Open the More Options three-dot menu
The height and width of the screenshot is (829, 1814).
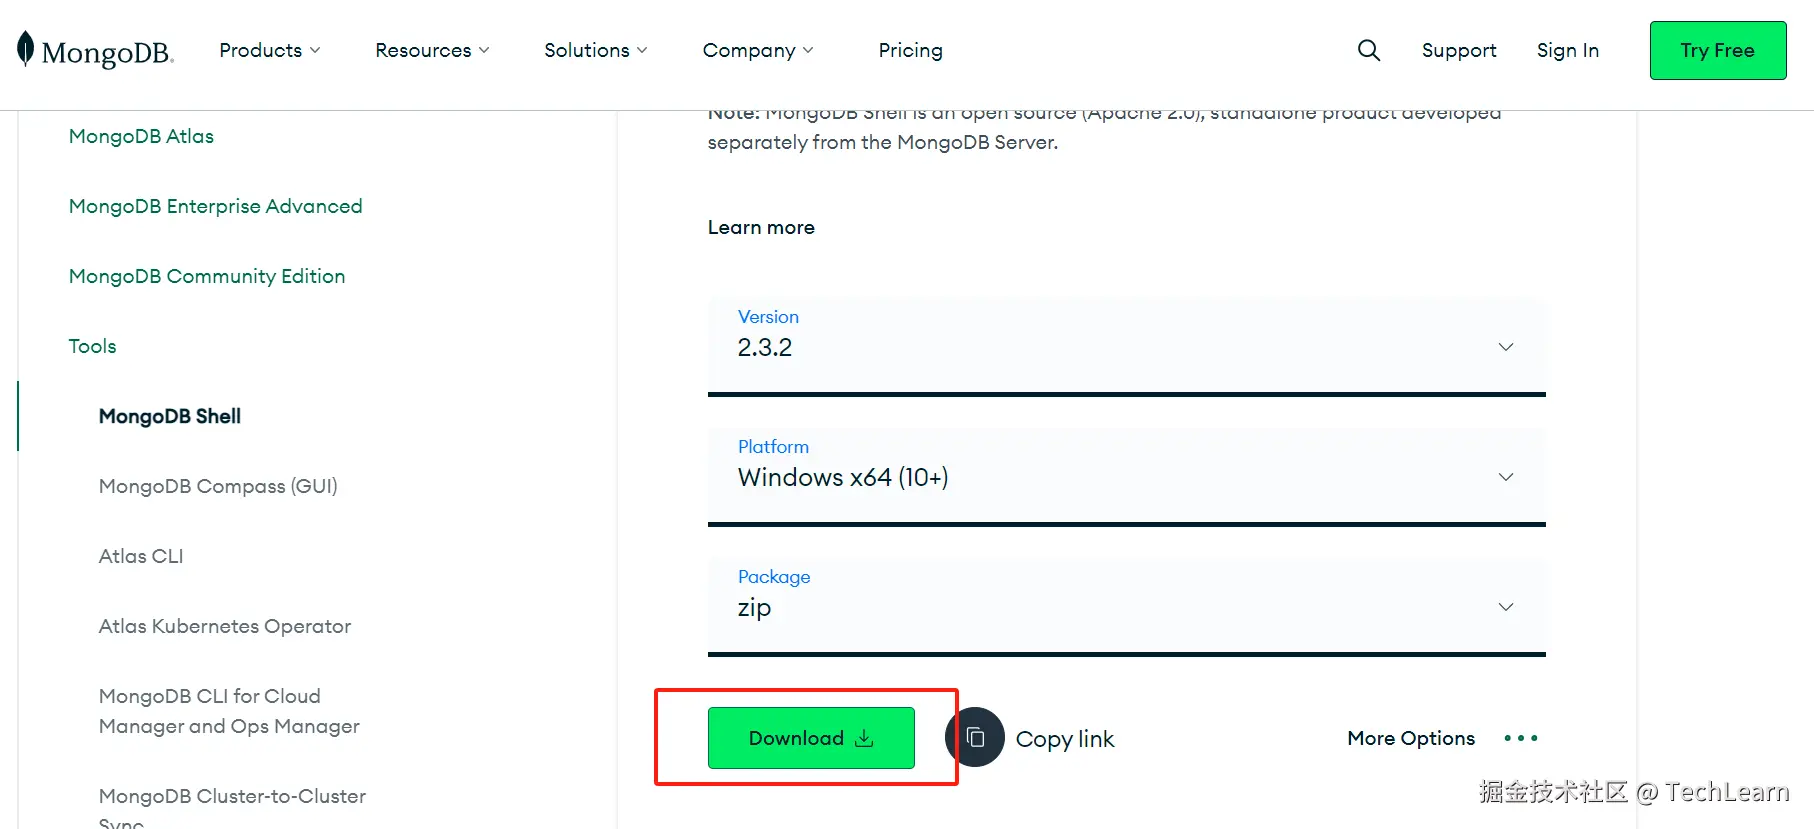[1520, 738]
